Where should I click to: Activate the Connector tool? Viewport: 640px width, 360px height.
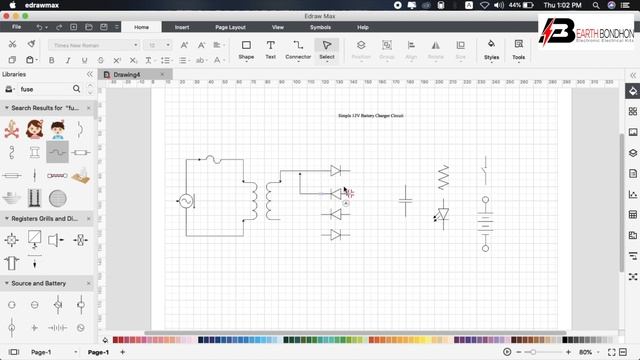click(x=298, y=50)
